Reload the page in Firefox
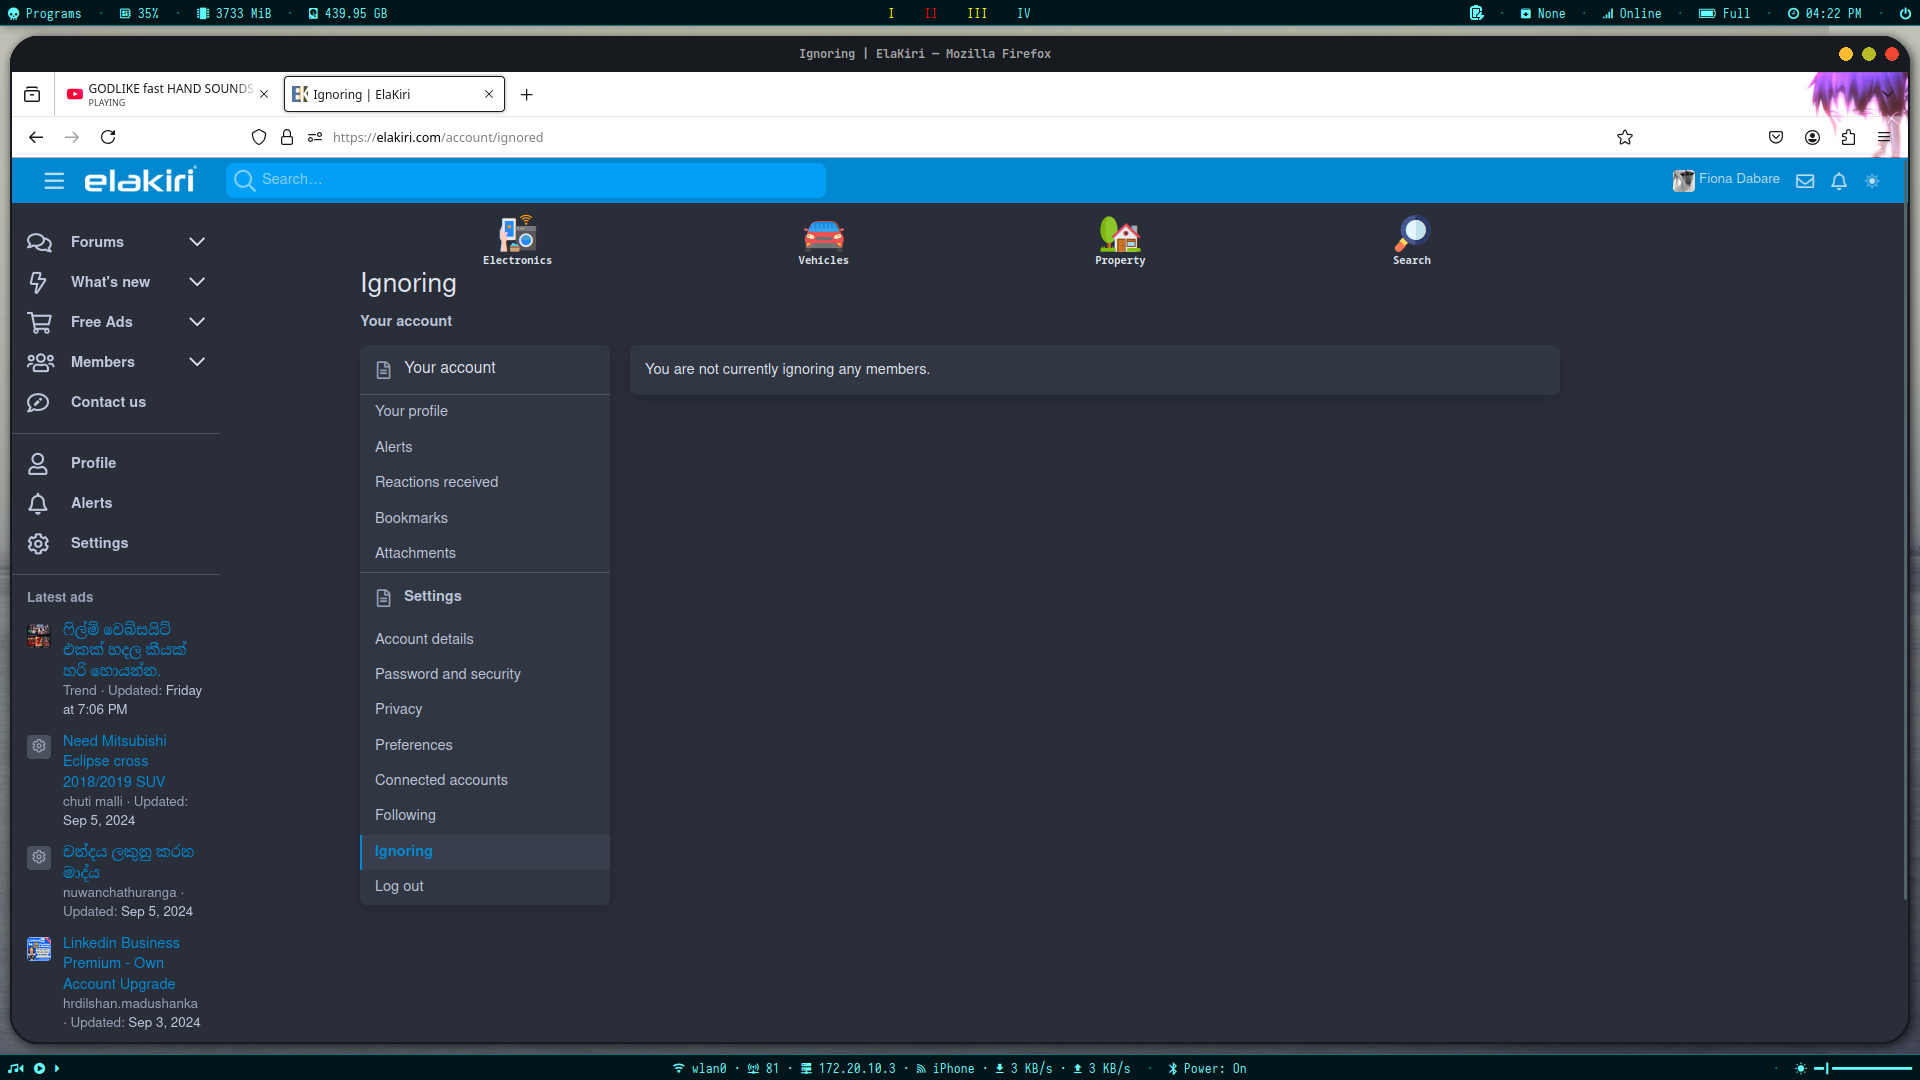Screen dimensions: 1920x1080 click(x=108, y=137)
